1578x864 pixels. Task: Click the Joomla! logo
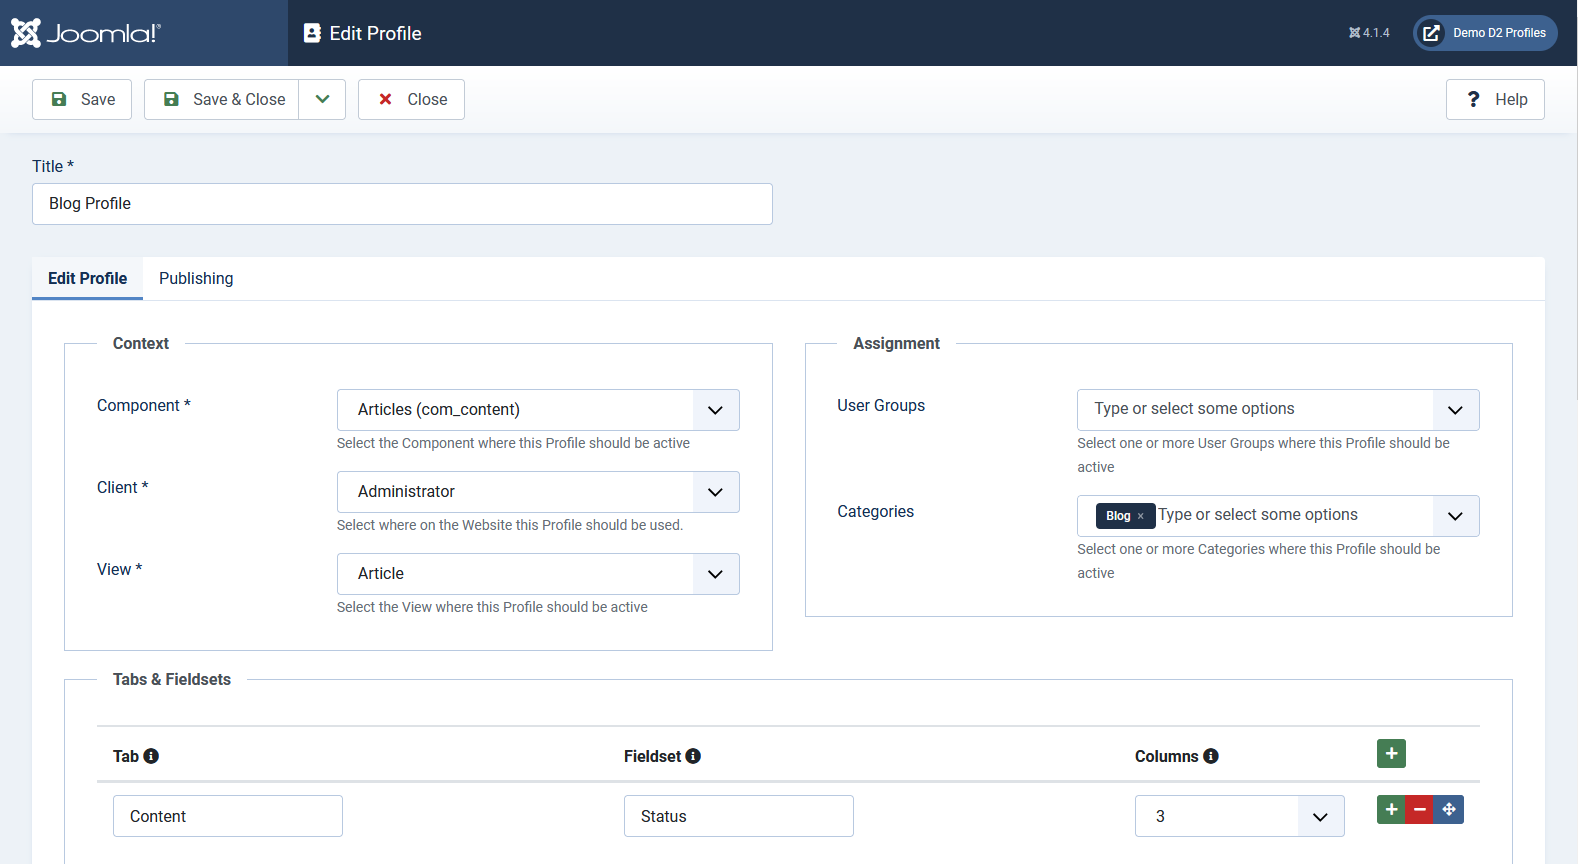tap(86, 33)
